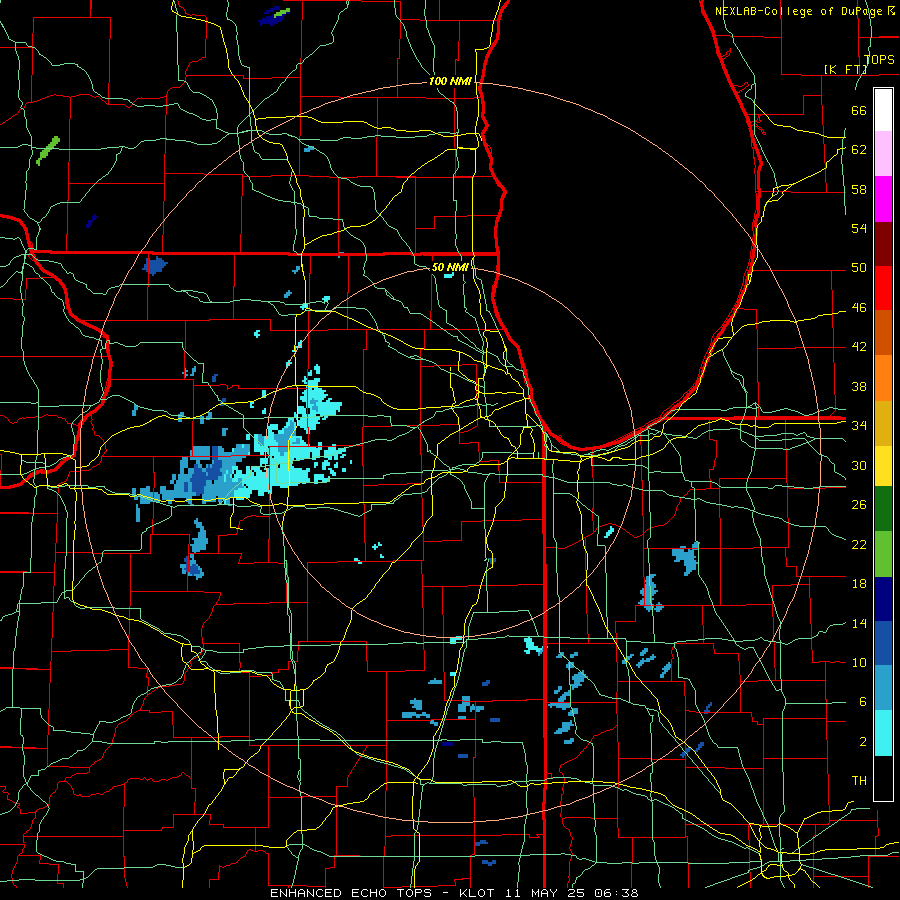The image size is (900, 900).
Task: Click the legend value 54
Action: click(x=859, y=228)
